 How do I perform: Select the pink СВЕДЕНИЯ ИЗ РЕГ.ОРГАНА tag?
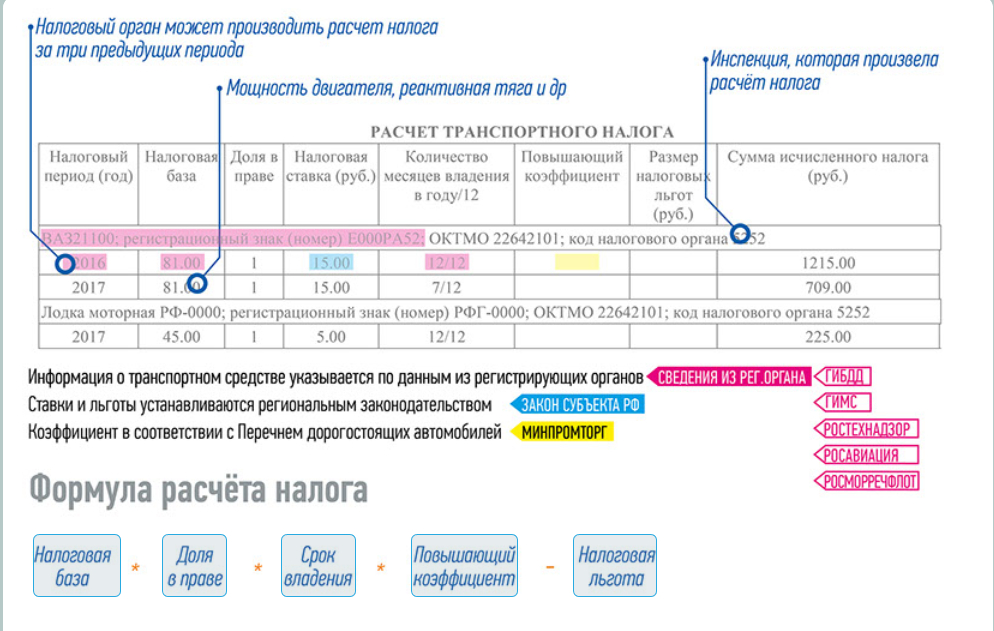[x=729, y=377]
